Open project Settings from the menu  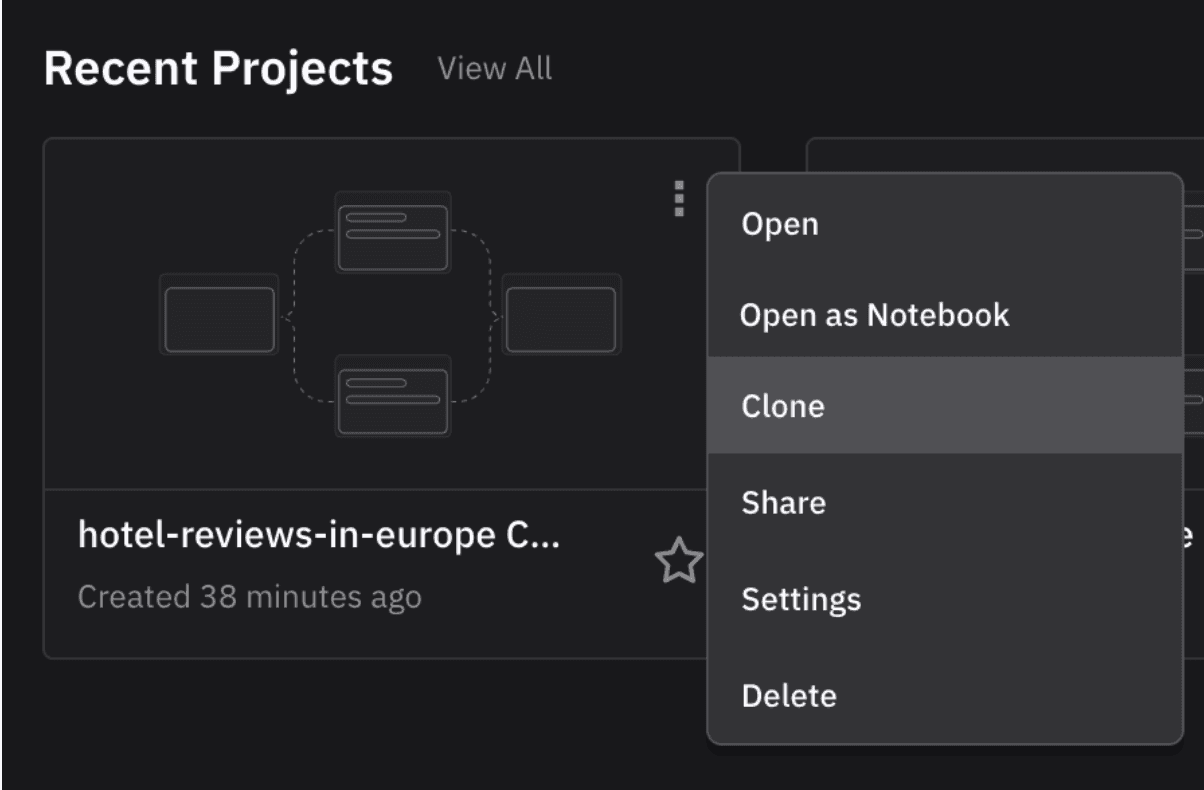(x=800, y=599)
